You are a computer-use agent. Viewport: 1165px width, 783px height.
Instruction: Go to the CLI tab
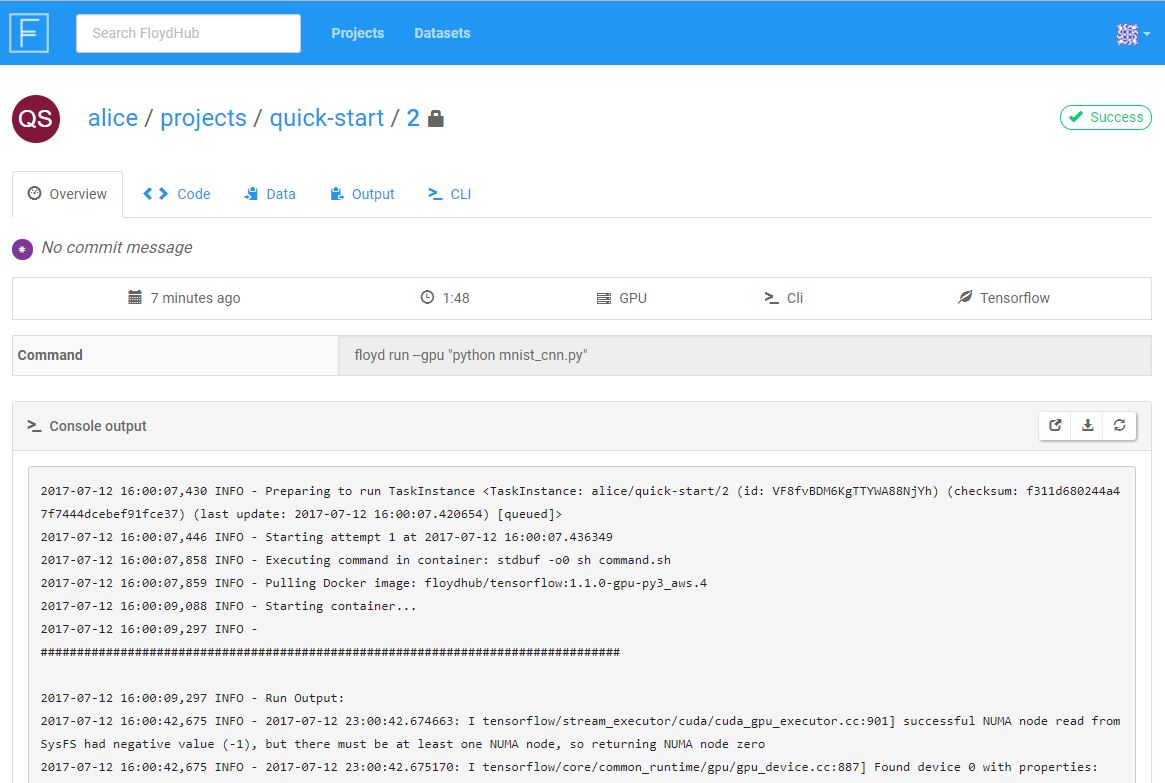pyautogui.click(x=449, y=194)
